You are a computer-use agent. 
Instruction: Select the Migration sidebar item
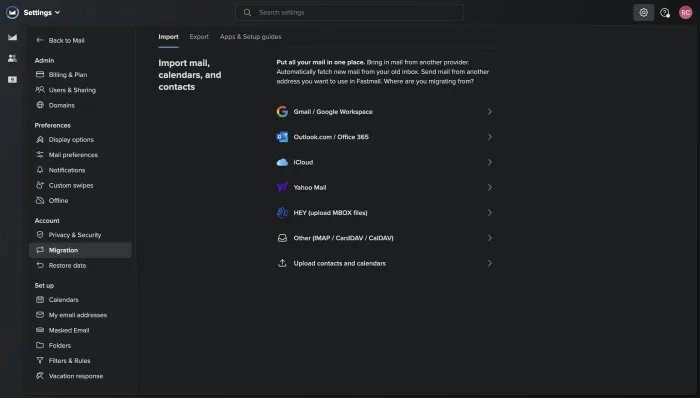(80, 250)
